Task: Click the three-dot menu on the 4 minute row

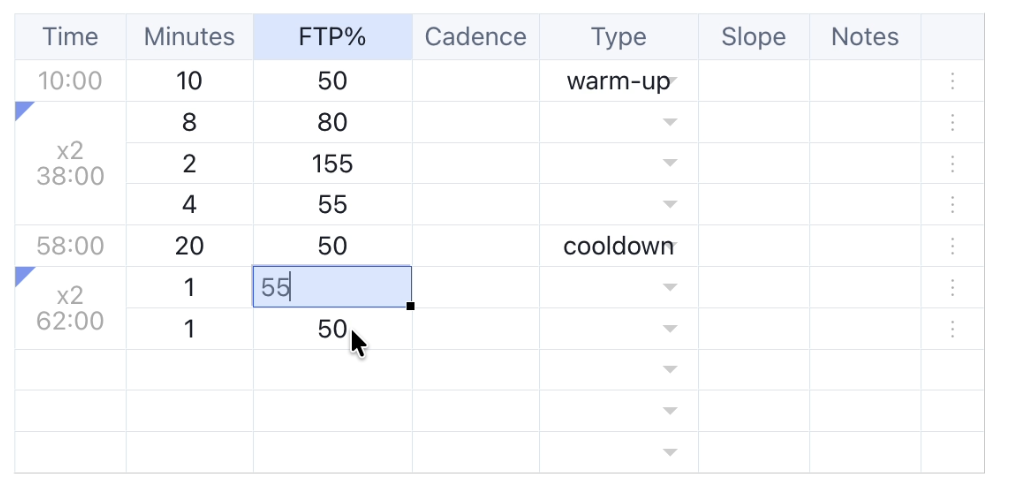Action: (952, 204)
